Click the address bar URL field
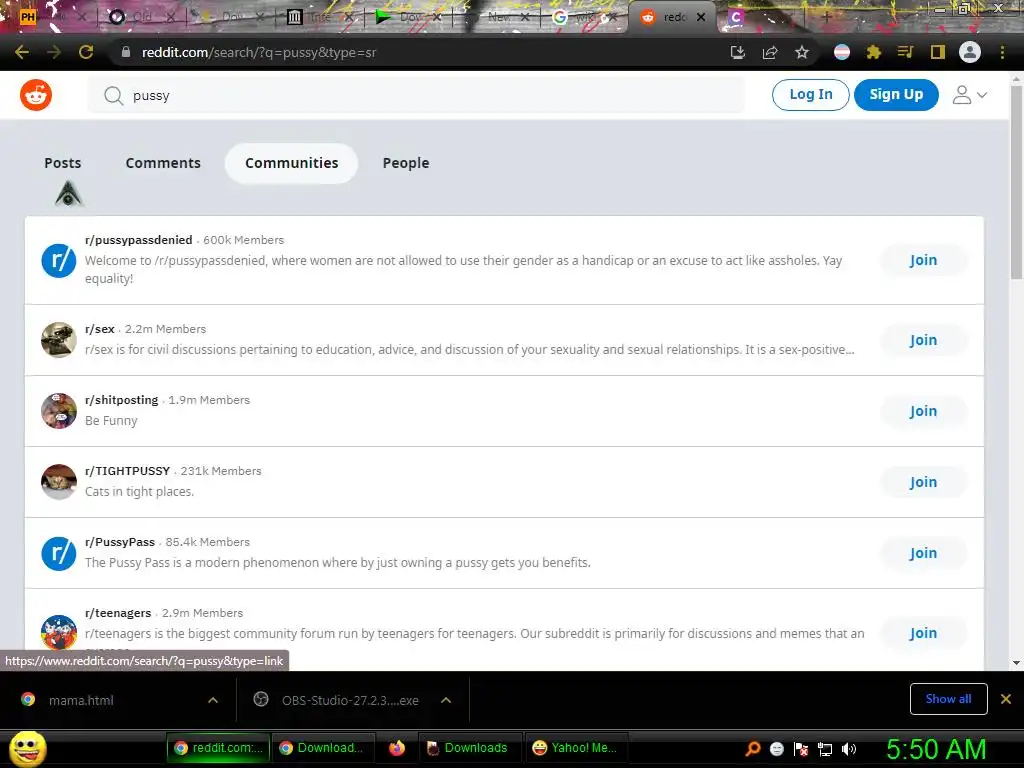This screenshot has width=1024, height=768. click(418, 52)
